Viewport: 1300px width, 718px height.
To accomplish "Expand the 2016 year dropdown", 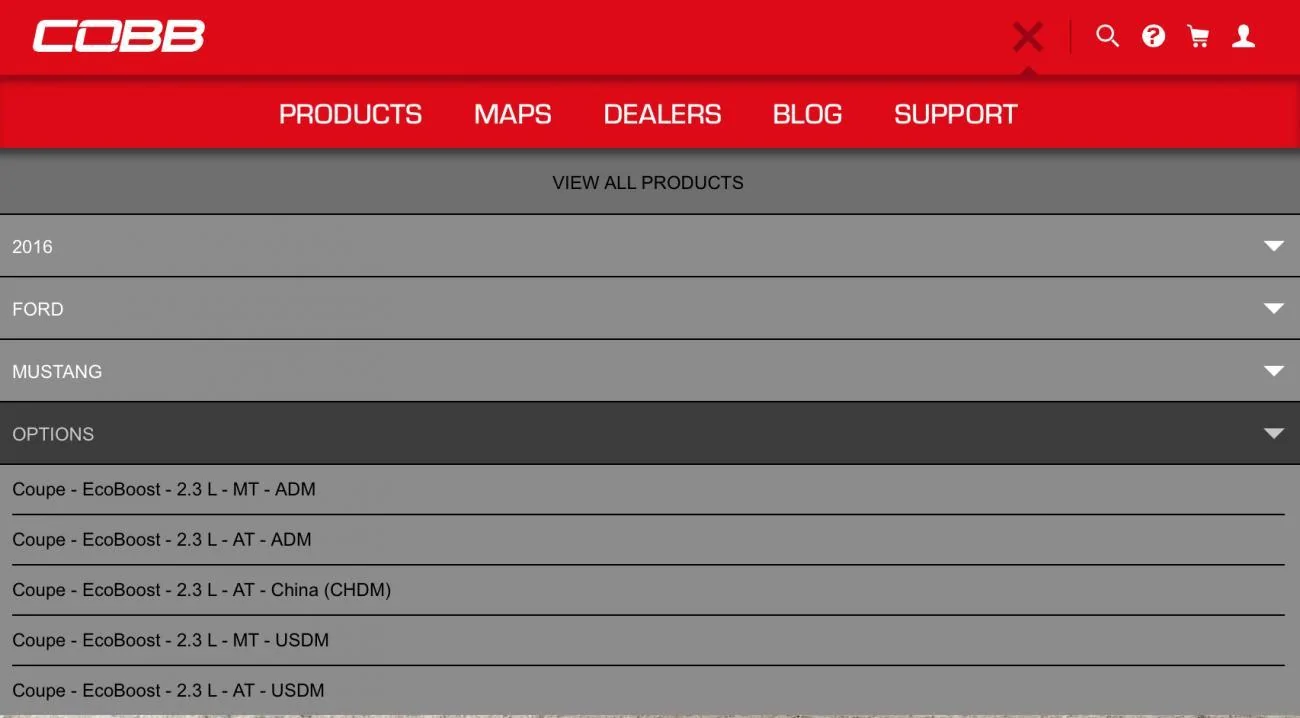I will 650,246.
